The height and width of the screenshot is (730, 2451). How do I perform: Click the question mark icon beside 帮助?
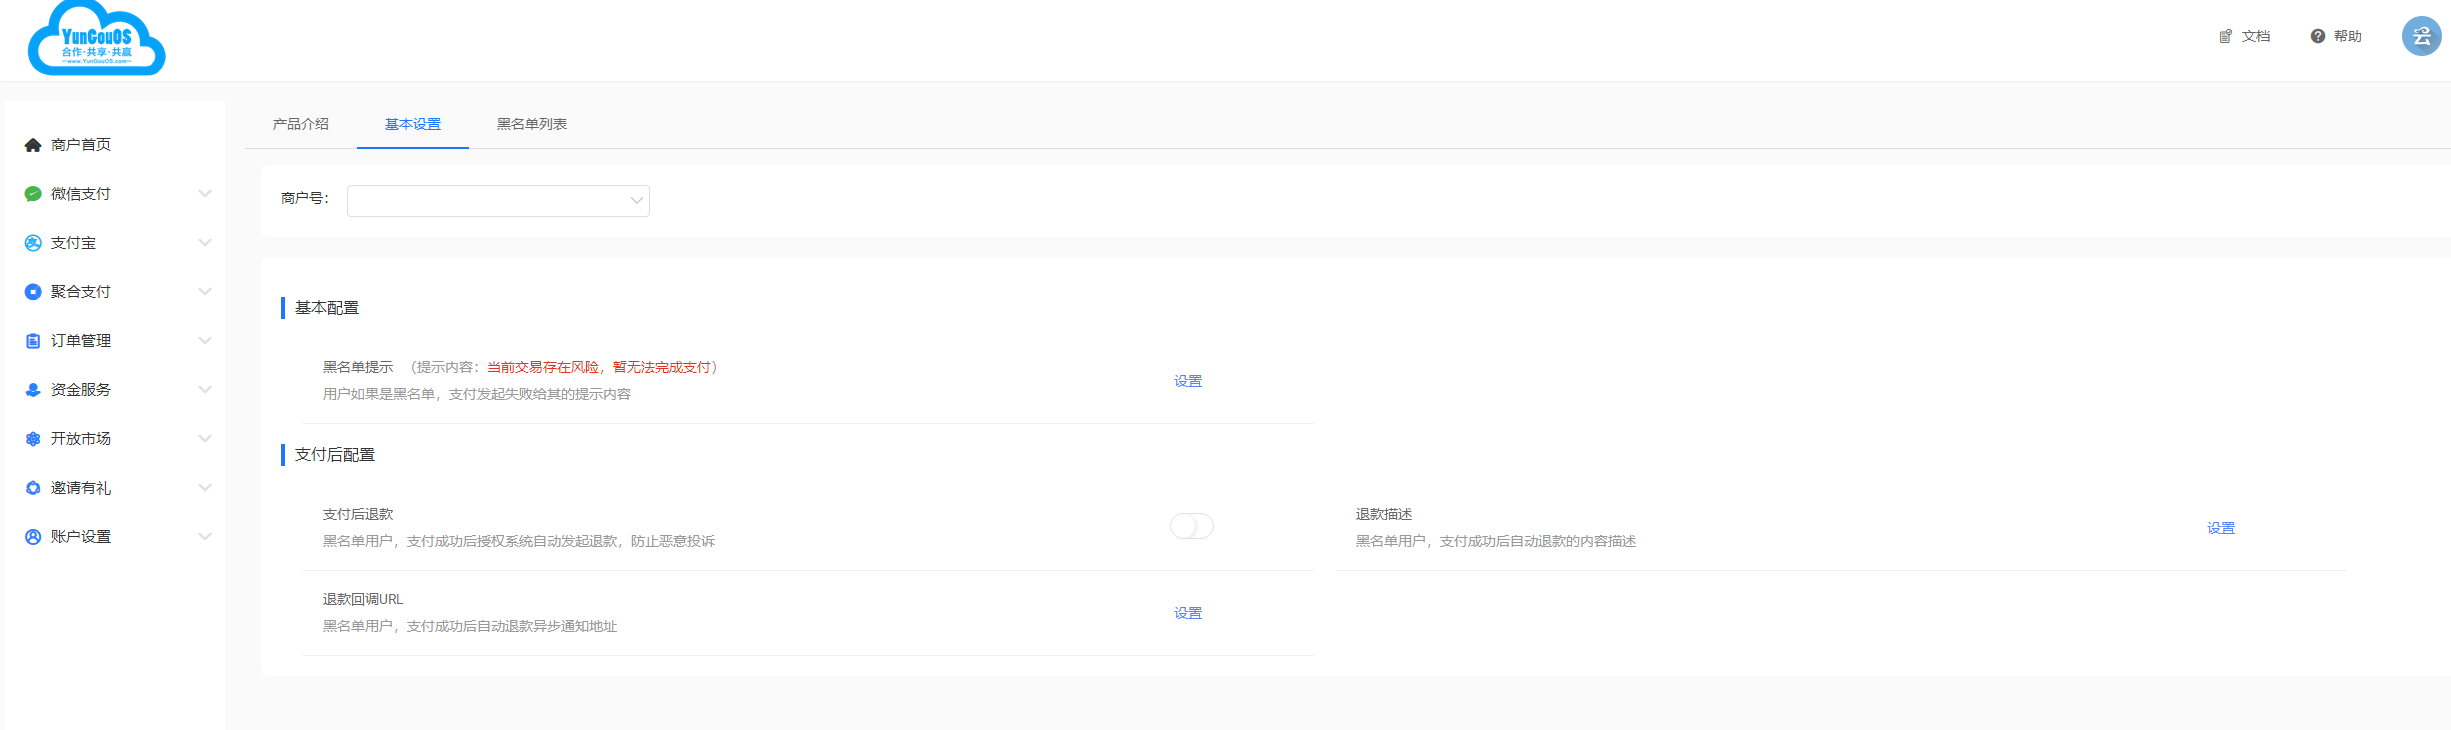pyautogui.click(x=2317, y=36)
